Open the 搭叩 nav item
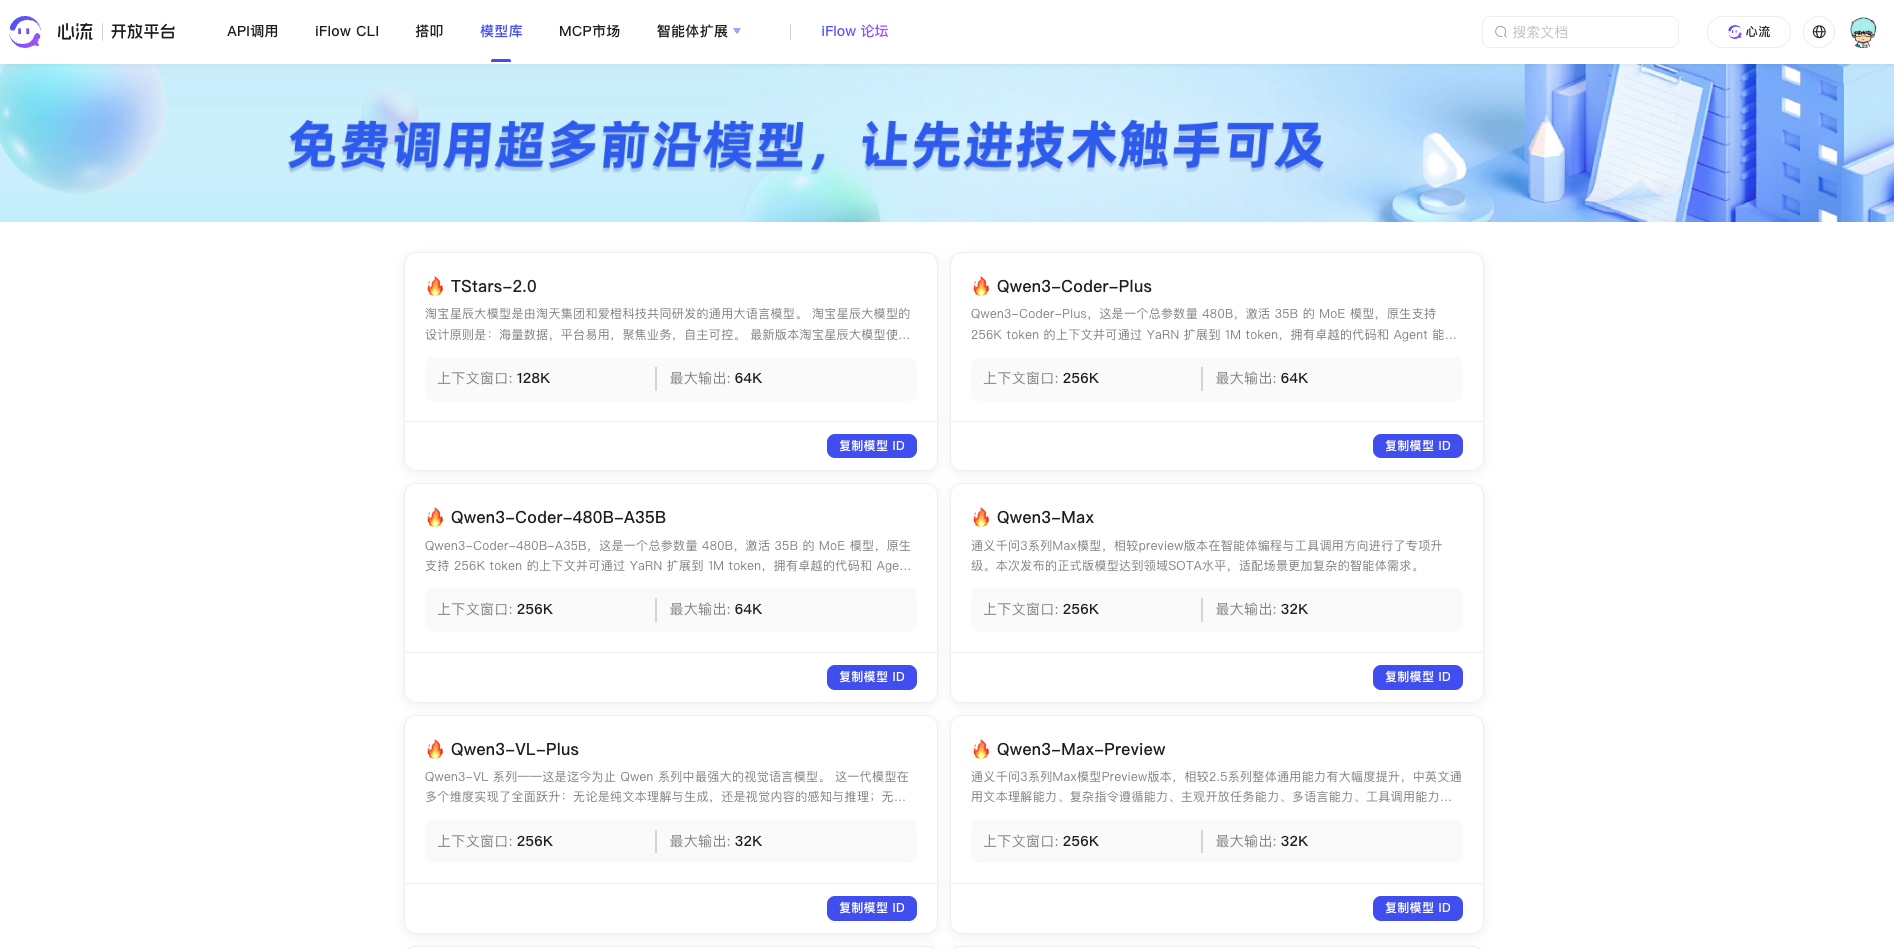 tap(429, 31)
